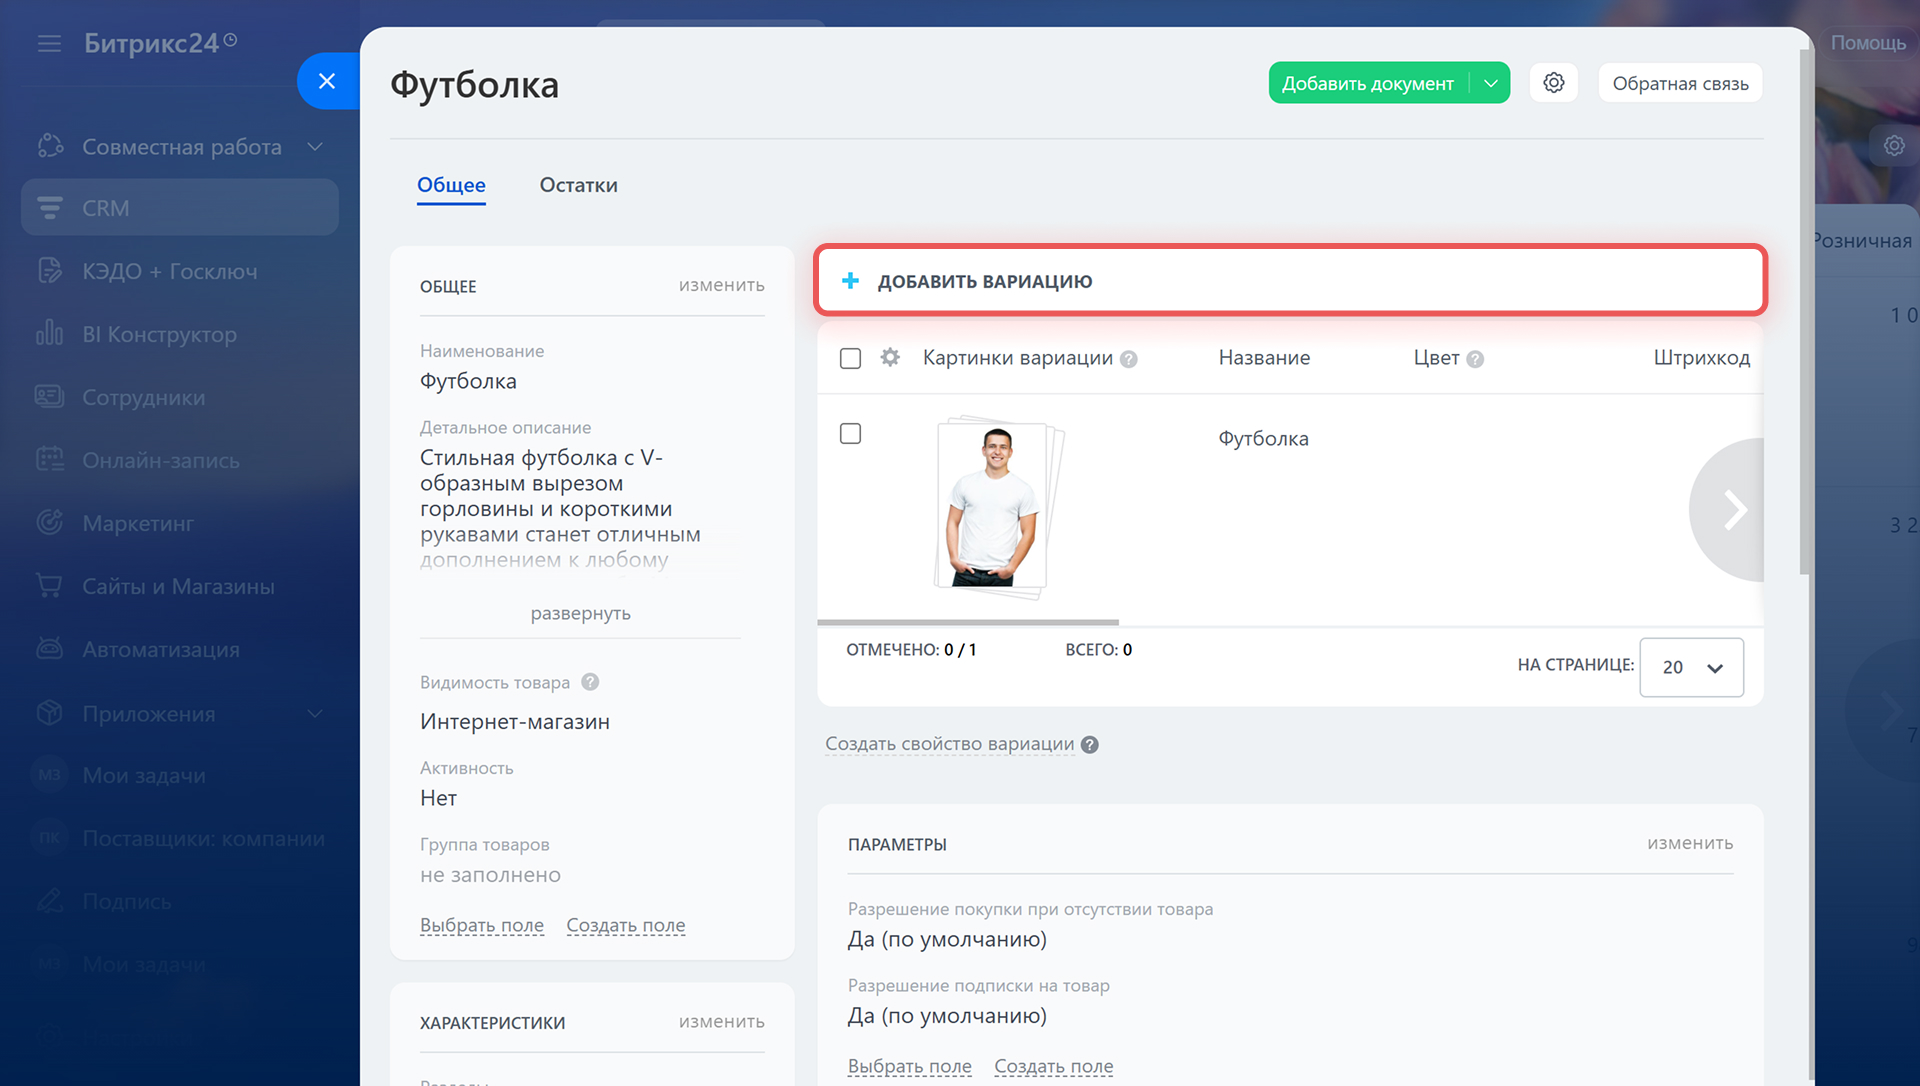Click help icon beside Картинки вариации
This screenshot has height=1086, width=1920.
pyautogui.click(x=1129, y=359)
